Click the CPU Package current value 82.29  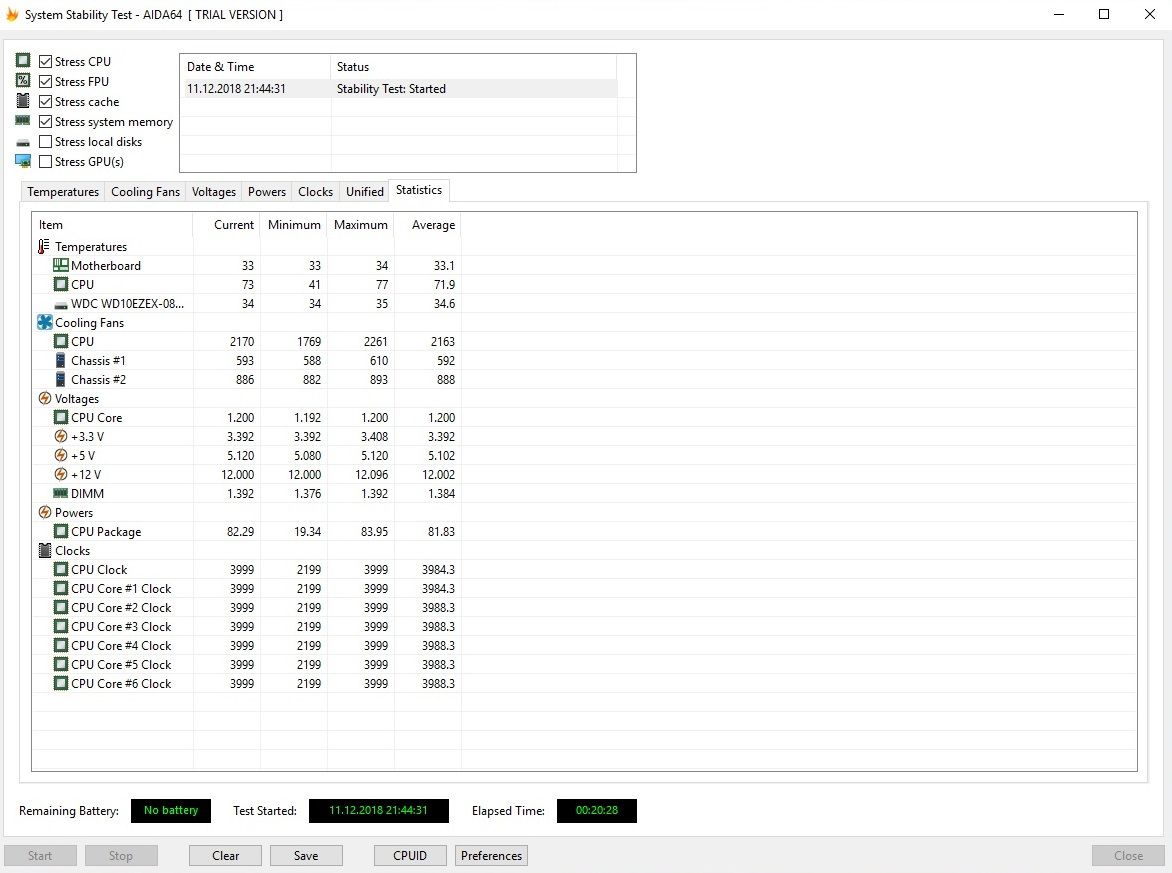click(240, 531)
